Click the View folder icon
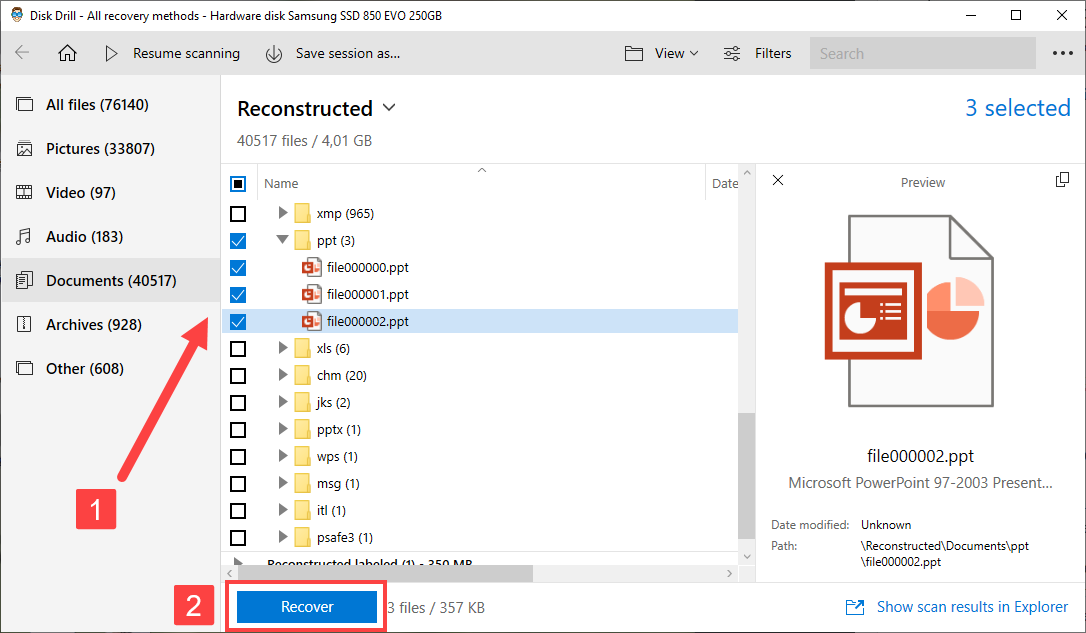Image resolution: width=1086 pixels, height=633 pixels. click(x=634, y=53)
